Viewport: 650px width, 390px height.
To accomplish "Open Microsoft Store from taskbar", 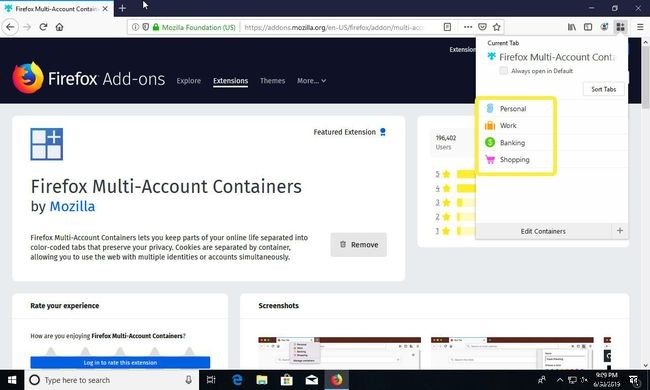I will pos(286,380).
